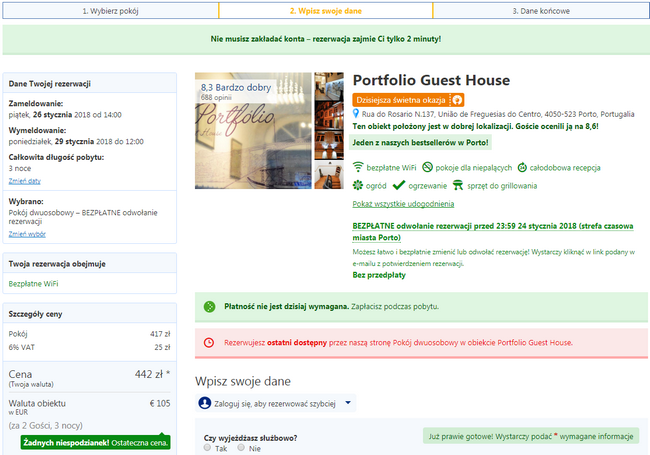Click the 'Żadnych niespodzianek!' green label
The width and height of the screenshot is (650, 455).
tap(95, 443)
